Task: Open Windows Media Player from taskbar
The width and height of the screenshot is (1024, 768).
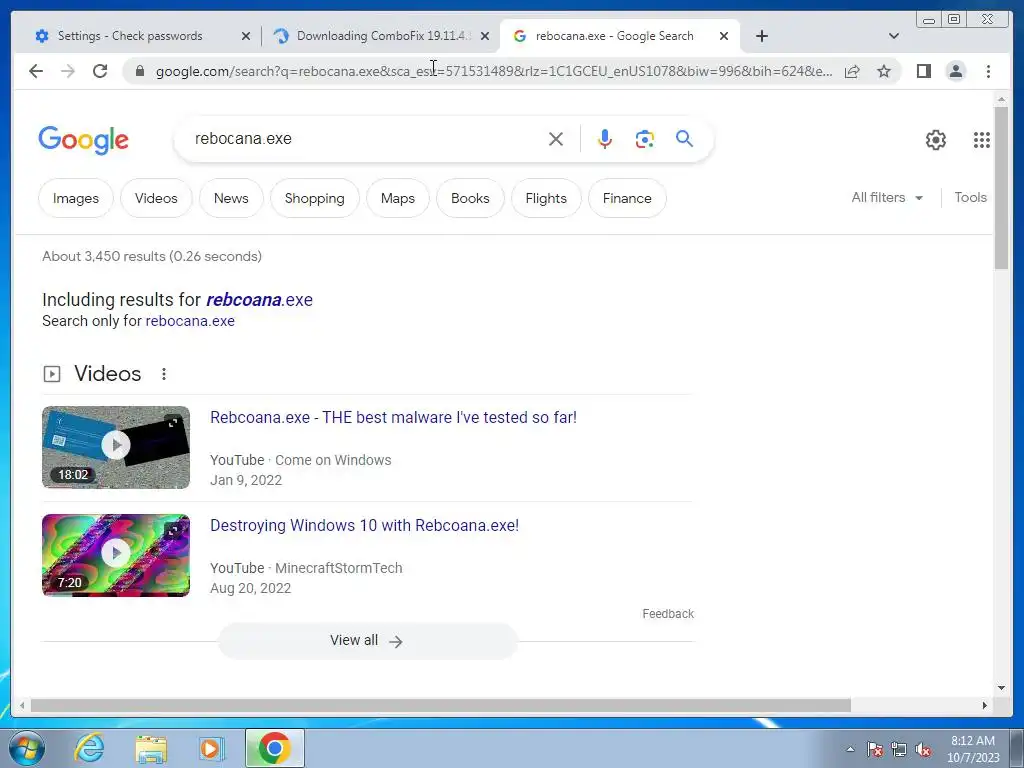Action: click(211, 748)
